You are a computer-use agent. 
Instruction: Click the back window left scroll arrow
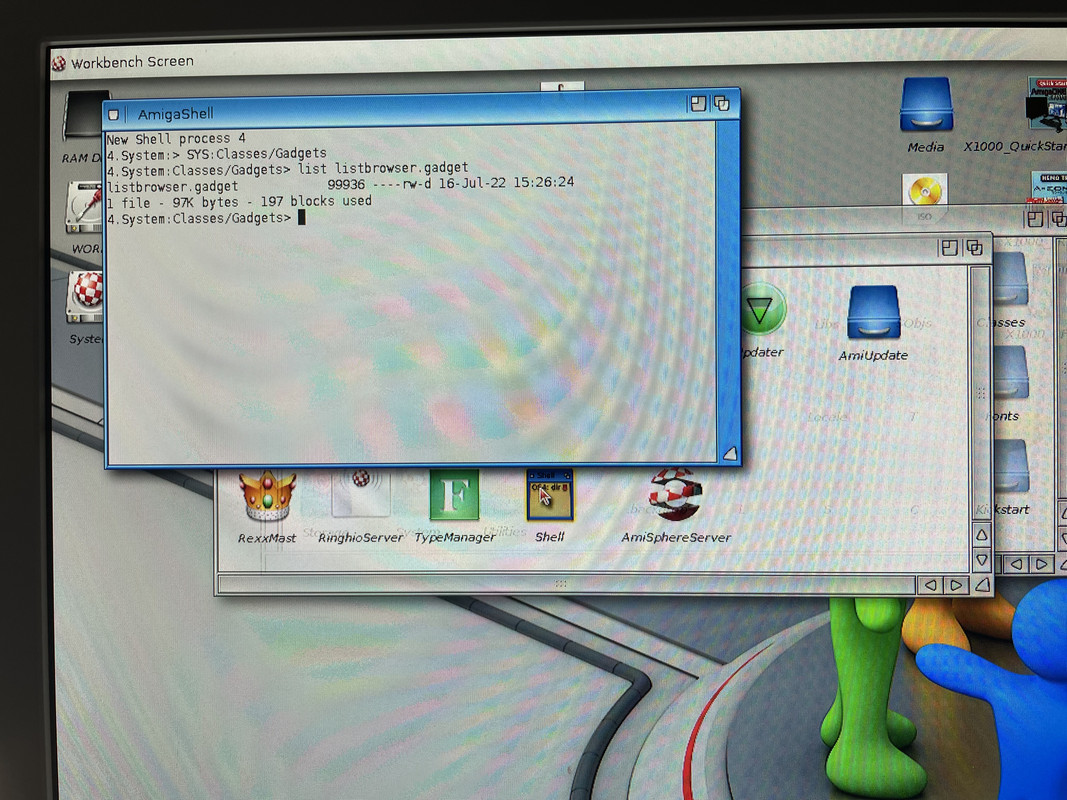[1016, 564]
